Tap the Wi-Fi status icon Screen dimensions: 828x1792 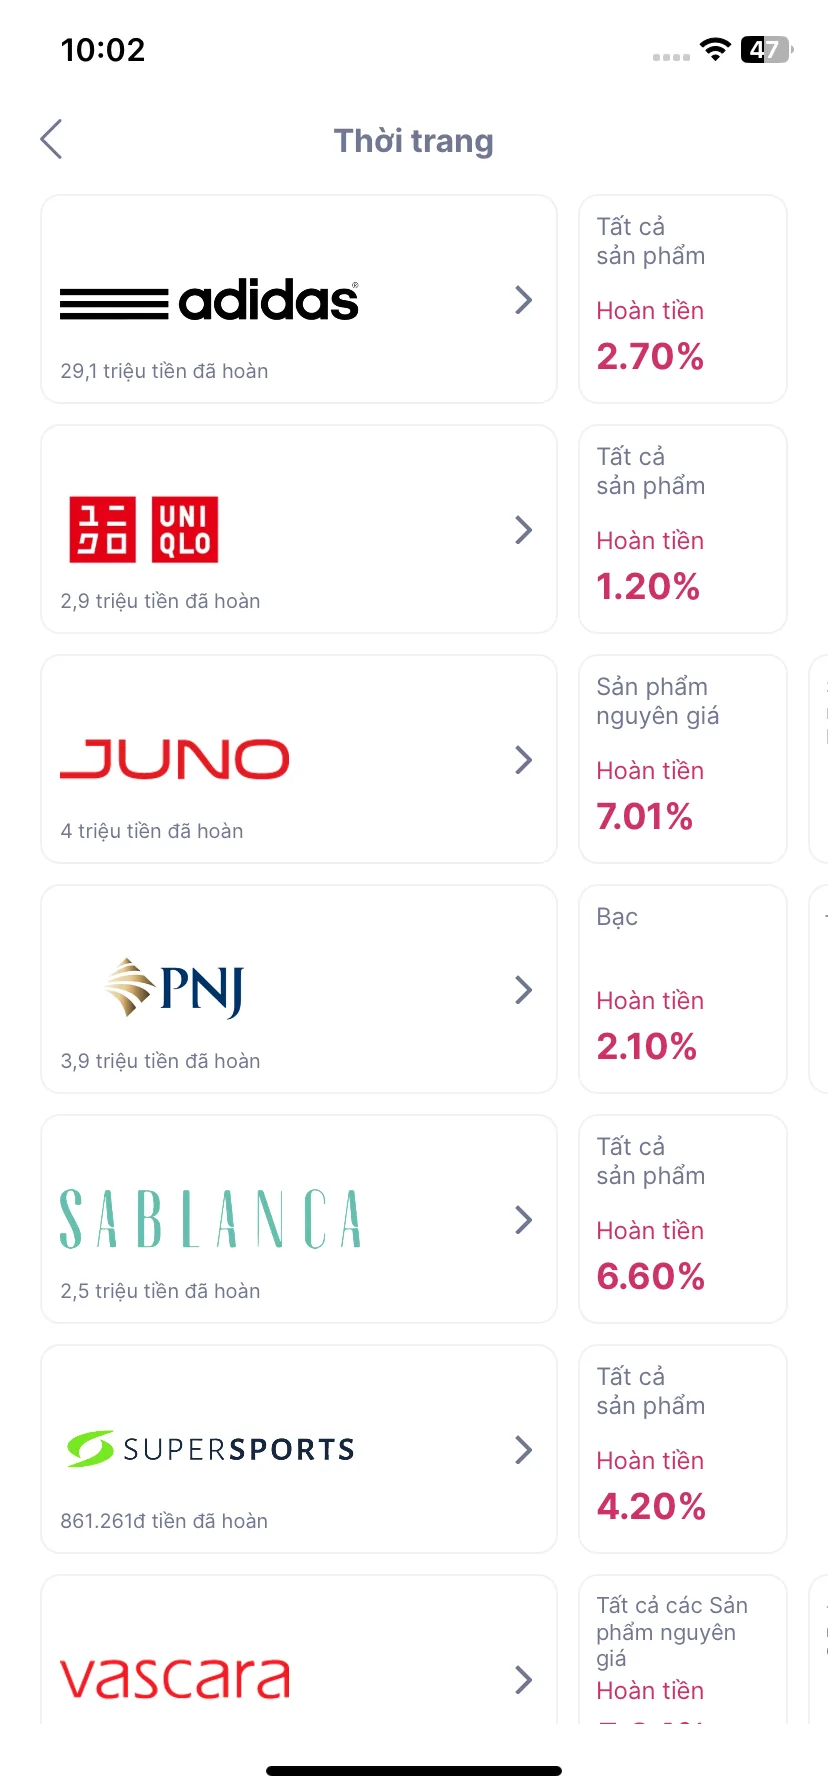pyautogui.click(x=715, y=49)
